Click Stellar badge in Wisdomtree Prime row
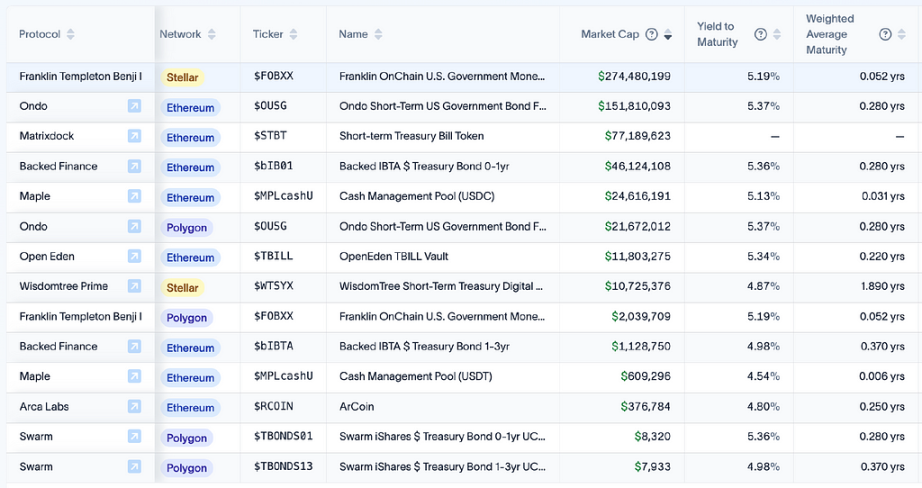 point(182,288)
